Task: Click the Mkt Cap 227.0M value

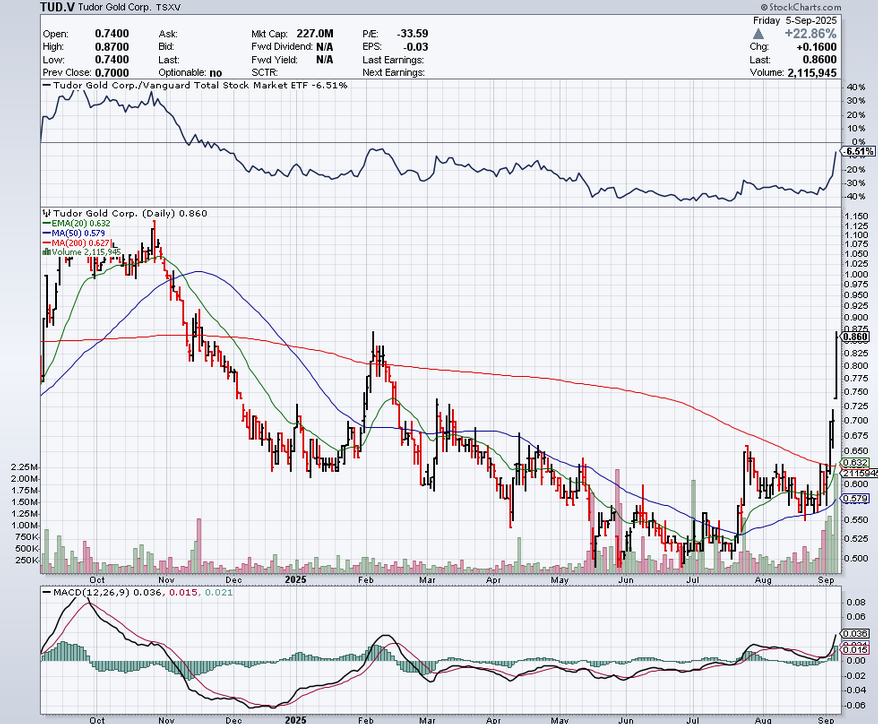Action: pyautogui.click(x=316, y=33)
